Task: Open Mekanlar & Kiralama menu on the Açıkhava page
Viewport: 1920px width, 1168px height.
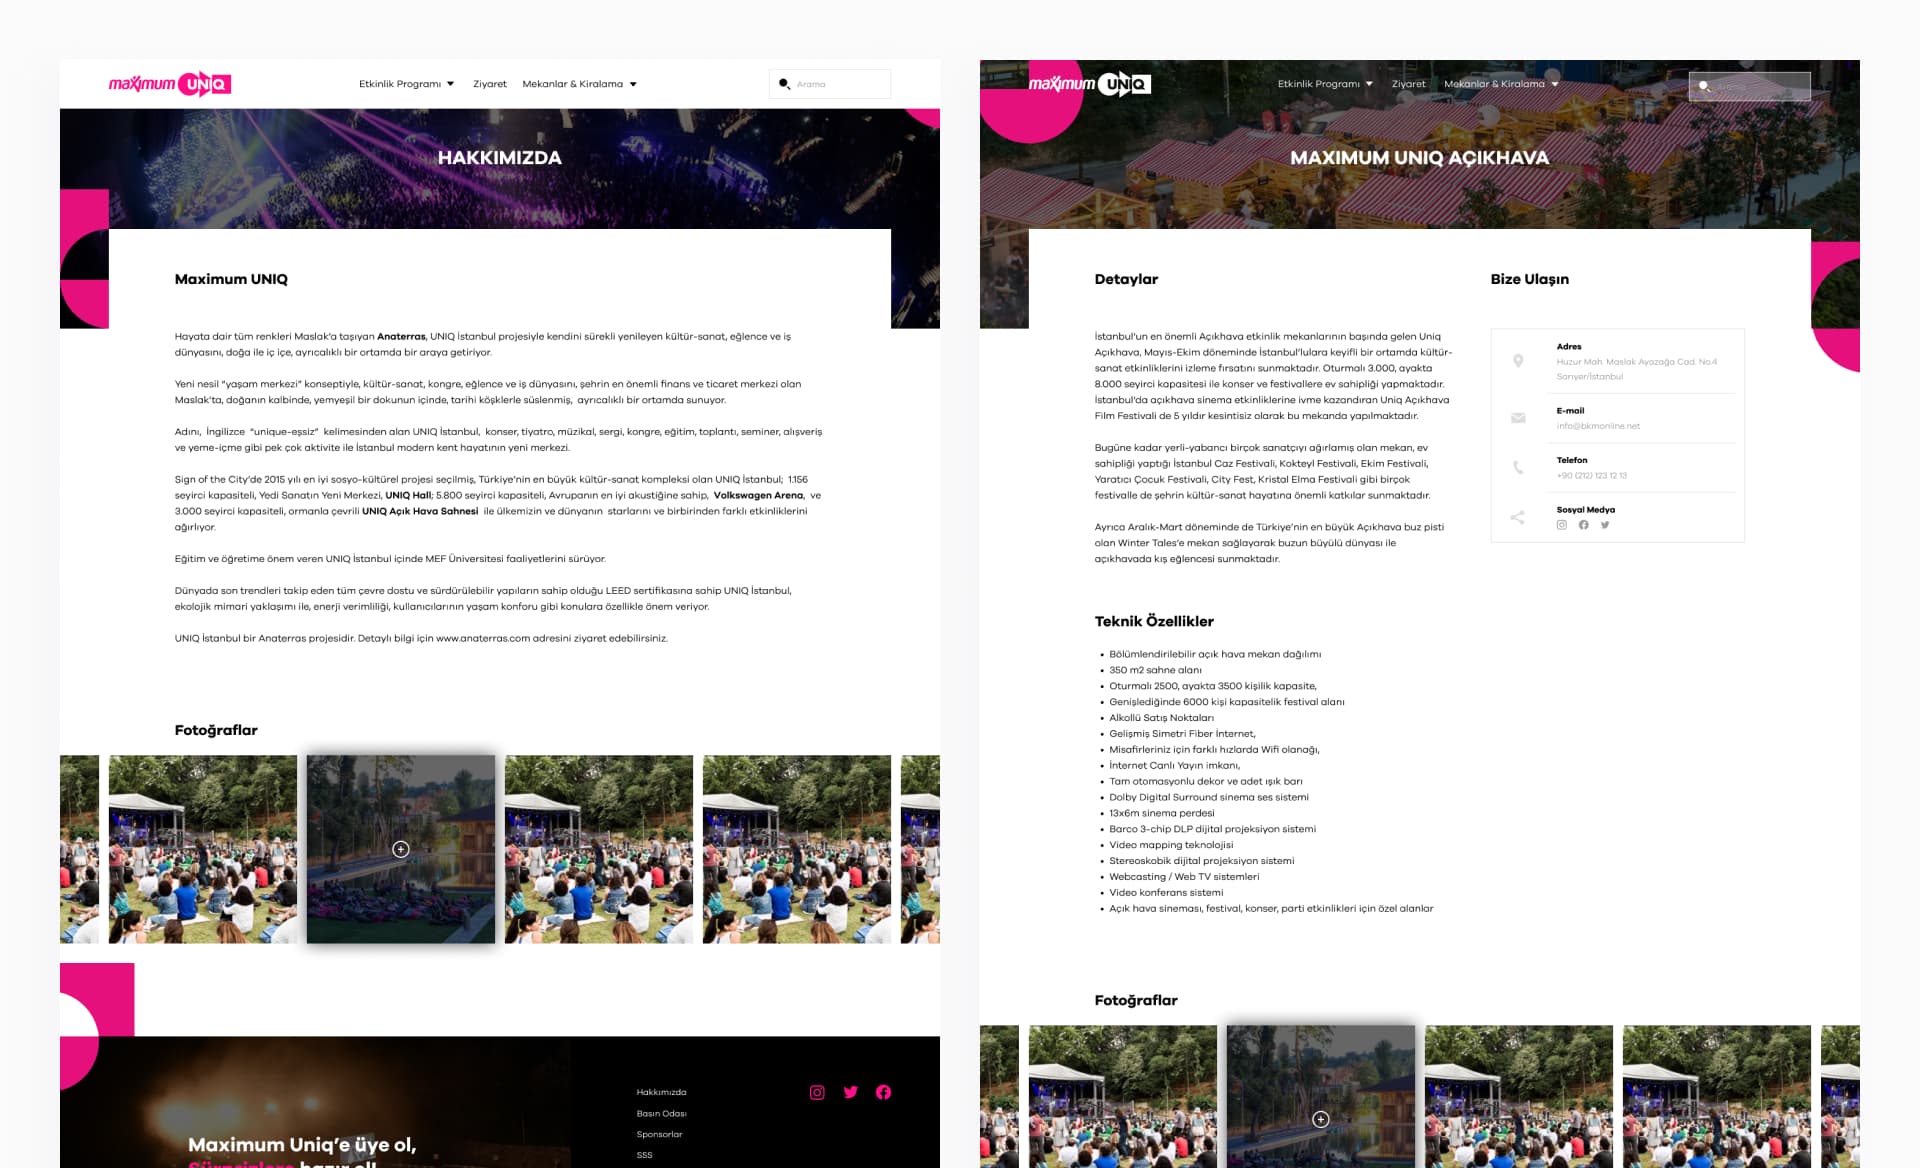Action: click(x=1500, y=84)
